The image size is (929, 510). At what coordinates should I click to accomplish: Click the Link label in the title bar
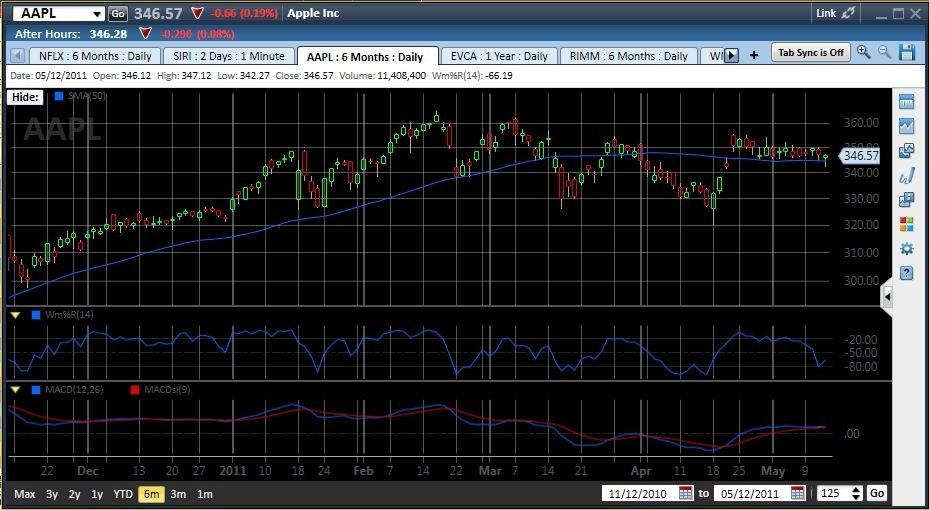[825, 13]
